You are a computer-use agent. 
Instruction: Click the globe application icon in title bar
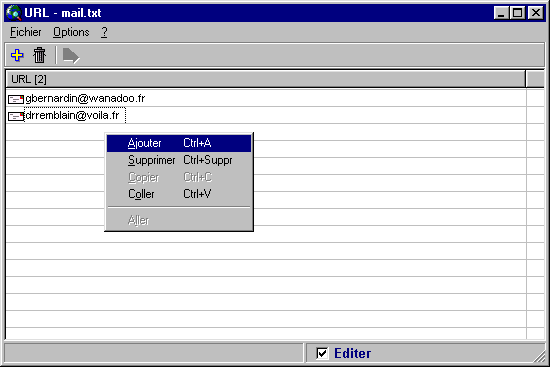(14, 13)
